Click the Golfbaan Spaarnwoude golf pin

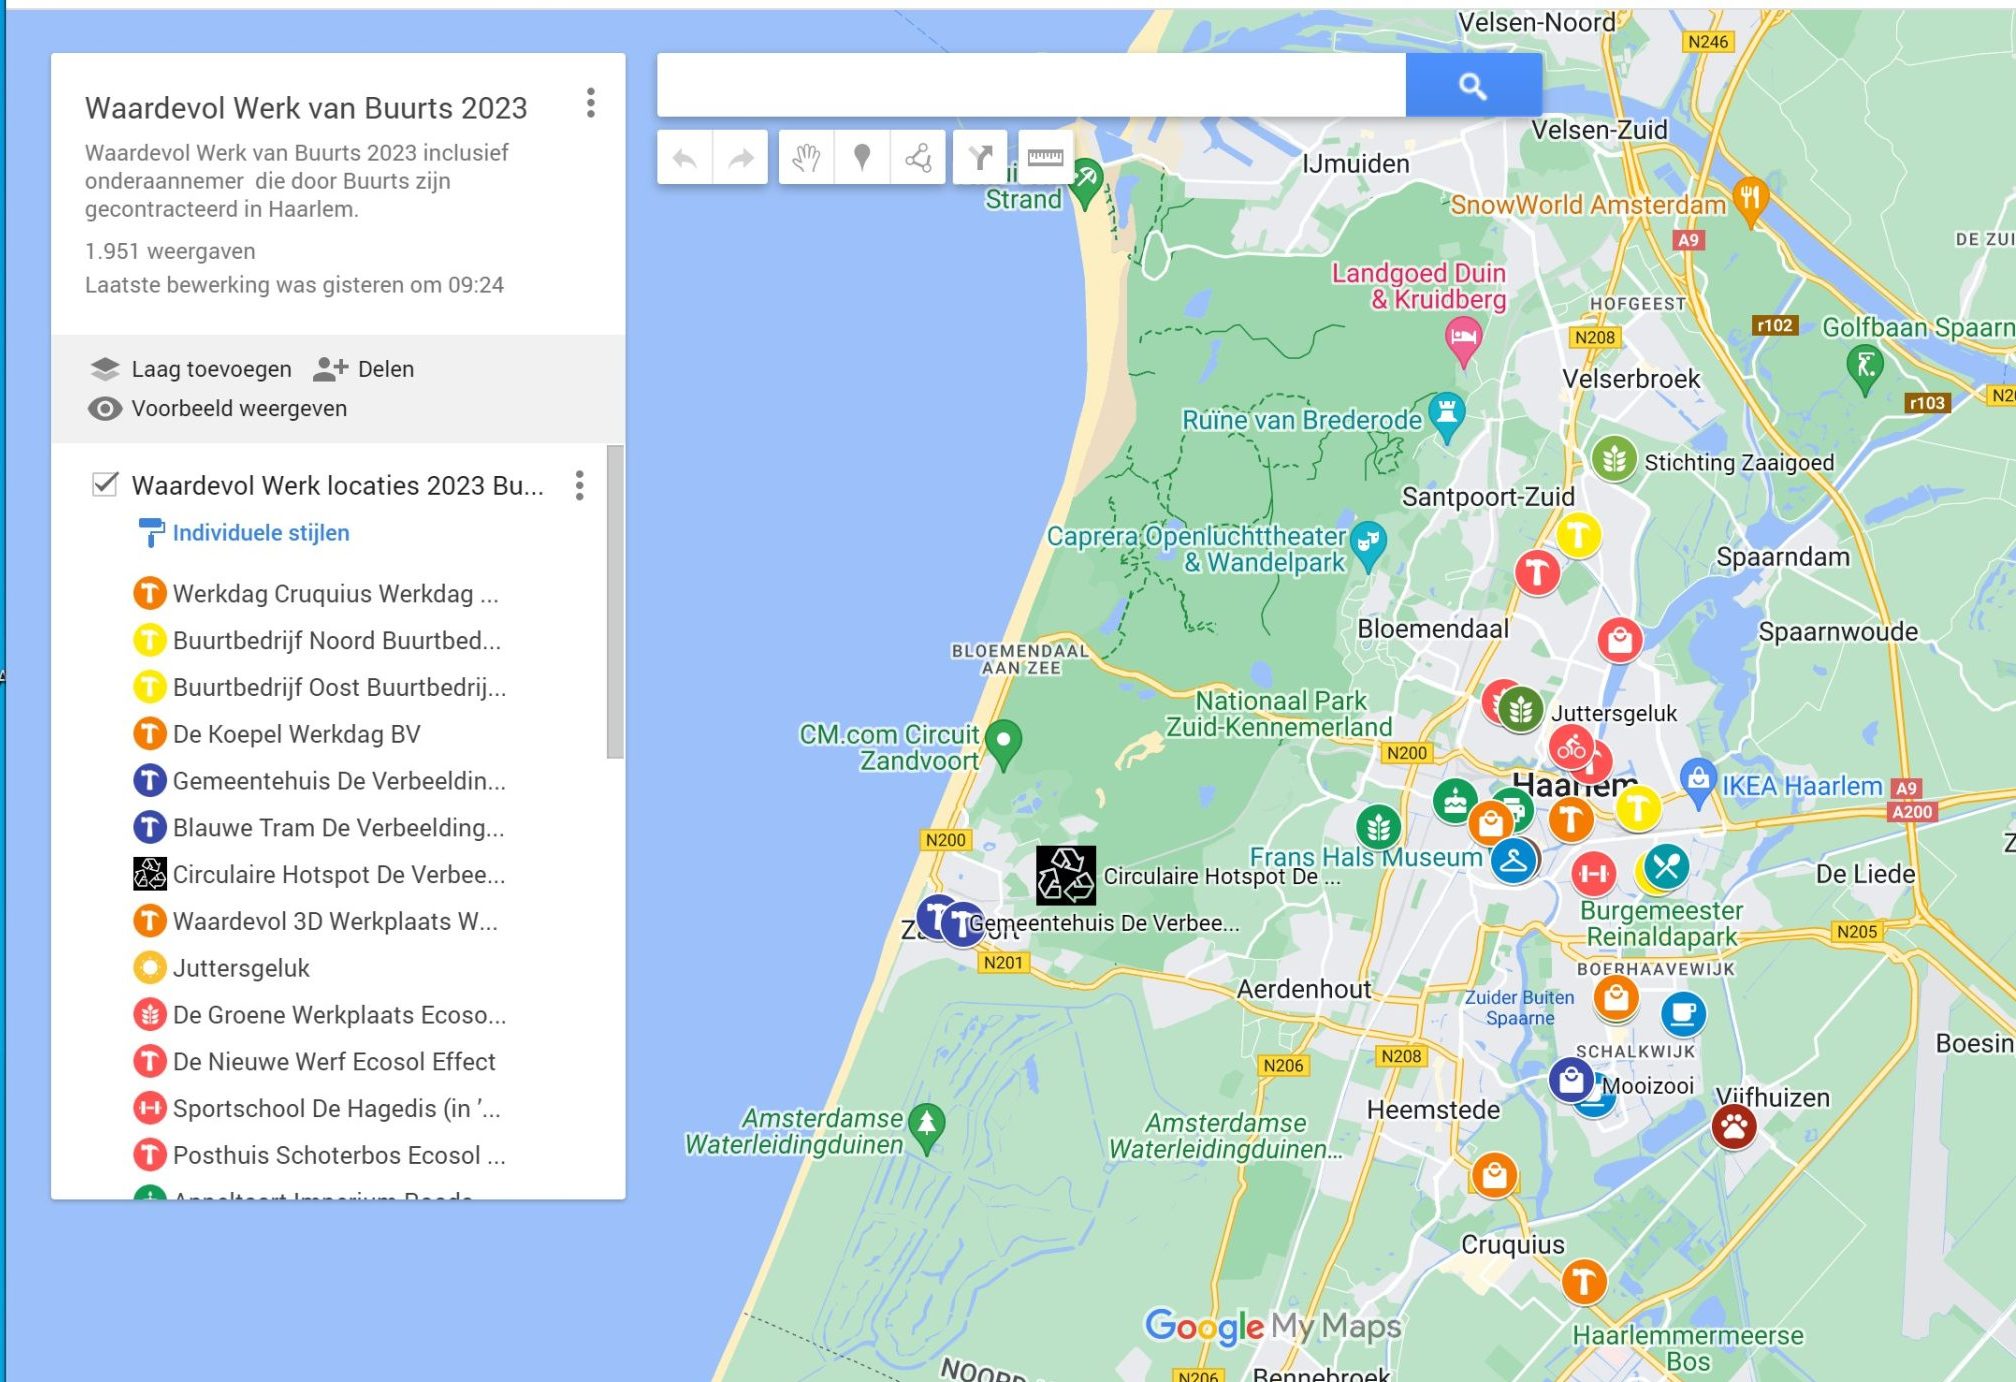(1865, 368)
